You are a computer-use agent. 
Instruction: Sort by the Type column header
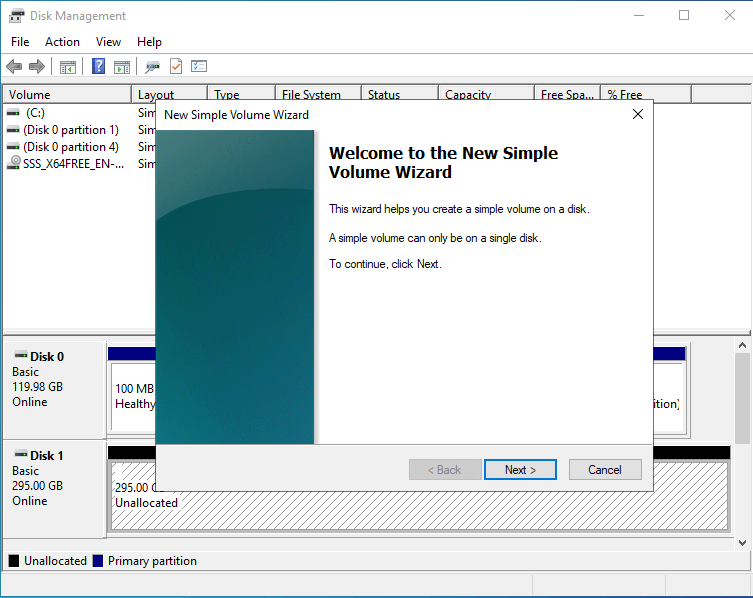[x=241, y=95]
